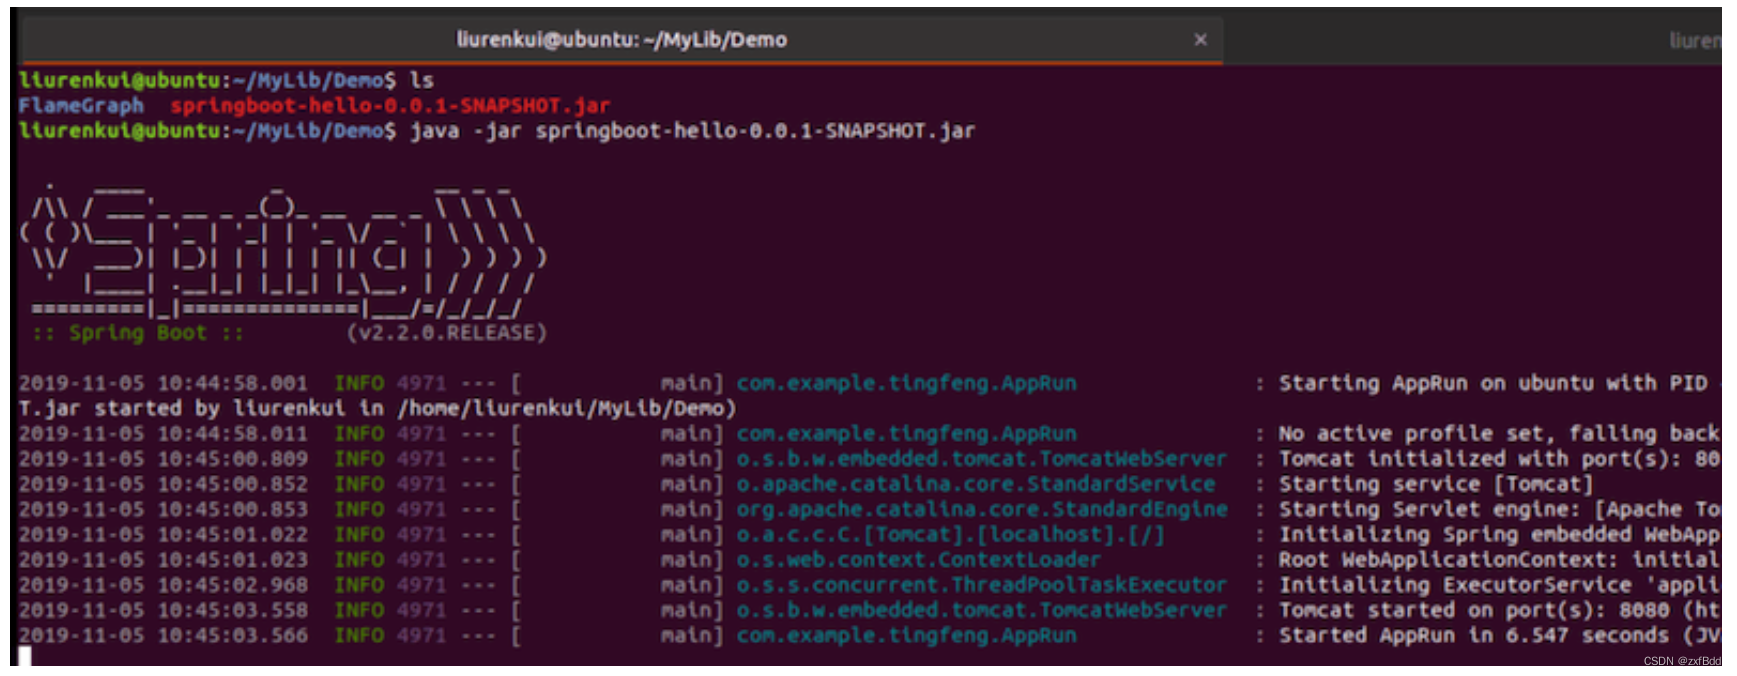:: Spring Boot :: label

click(138, 333)
